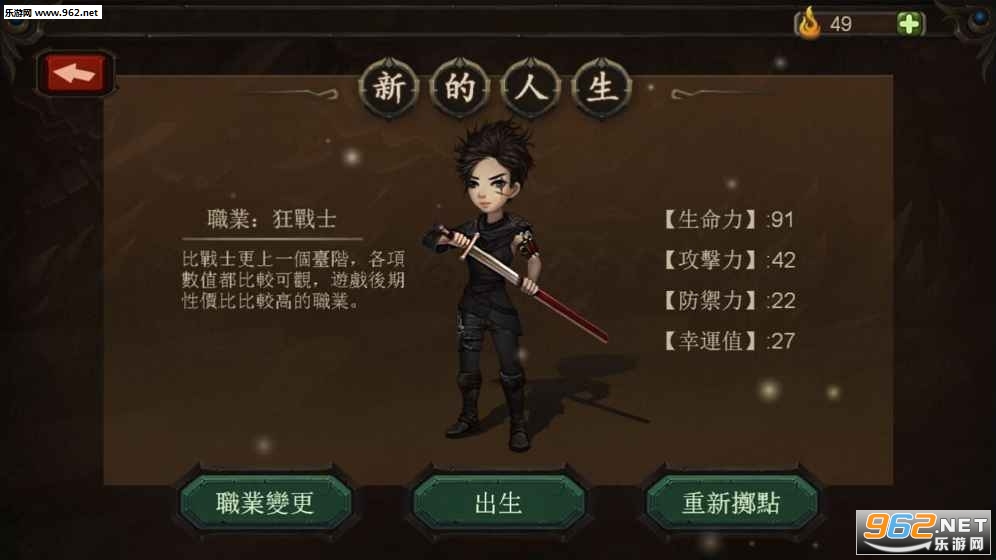Open the www.962.net watermark link
This screenshot has height=560, width=996.
pos(53,12)
